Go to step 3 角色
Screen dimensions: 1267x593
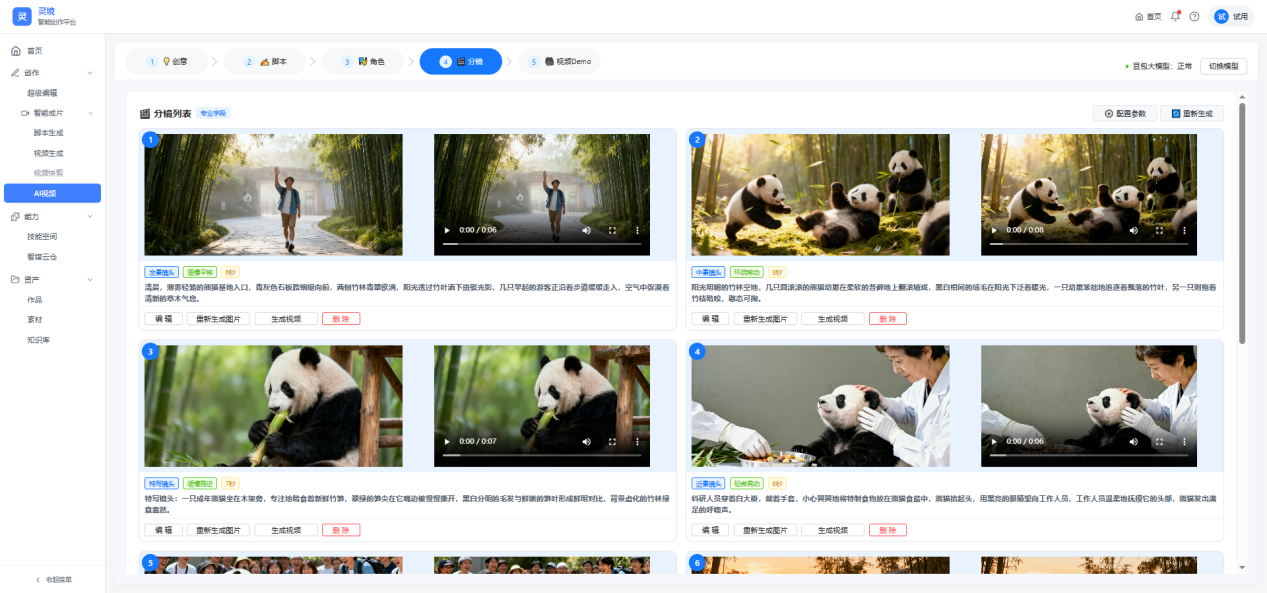(x=363, y=61)
